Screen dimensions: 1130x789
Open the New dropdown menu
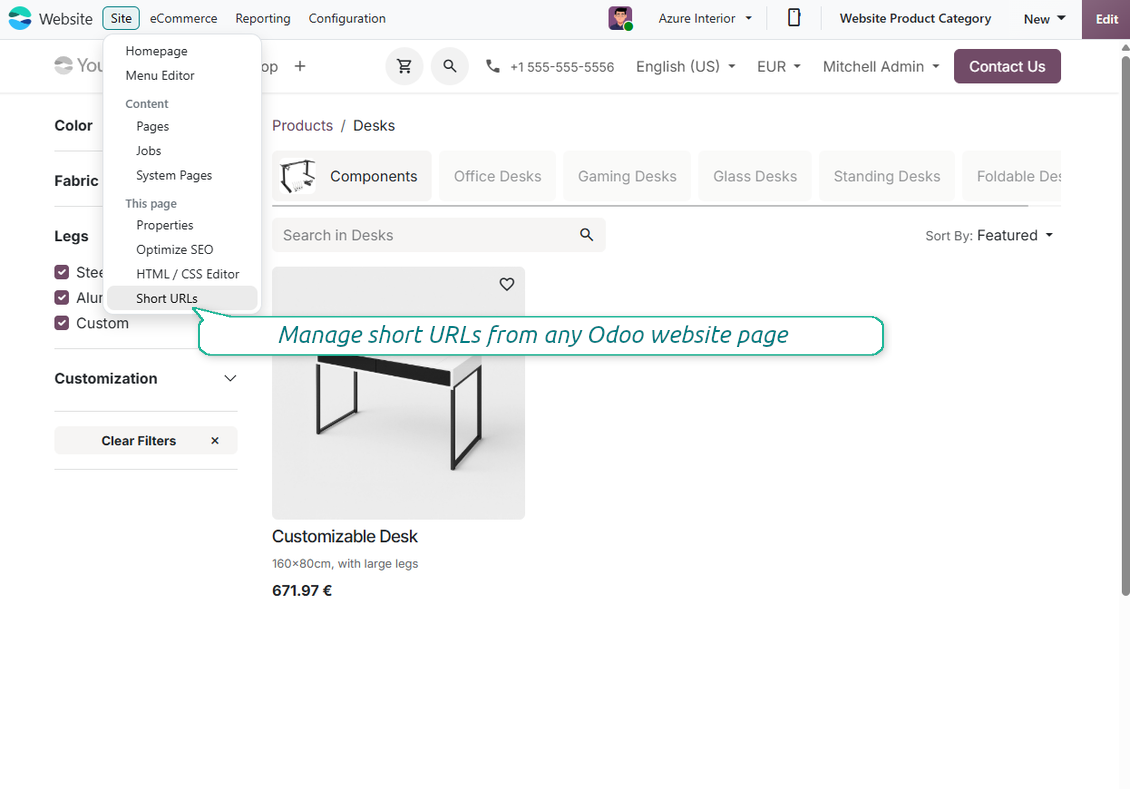click(x=1044, y=19)
